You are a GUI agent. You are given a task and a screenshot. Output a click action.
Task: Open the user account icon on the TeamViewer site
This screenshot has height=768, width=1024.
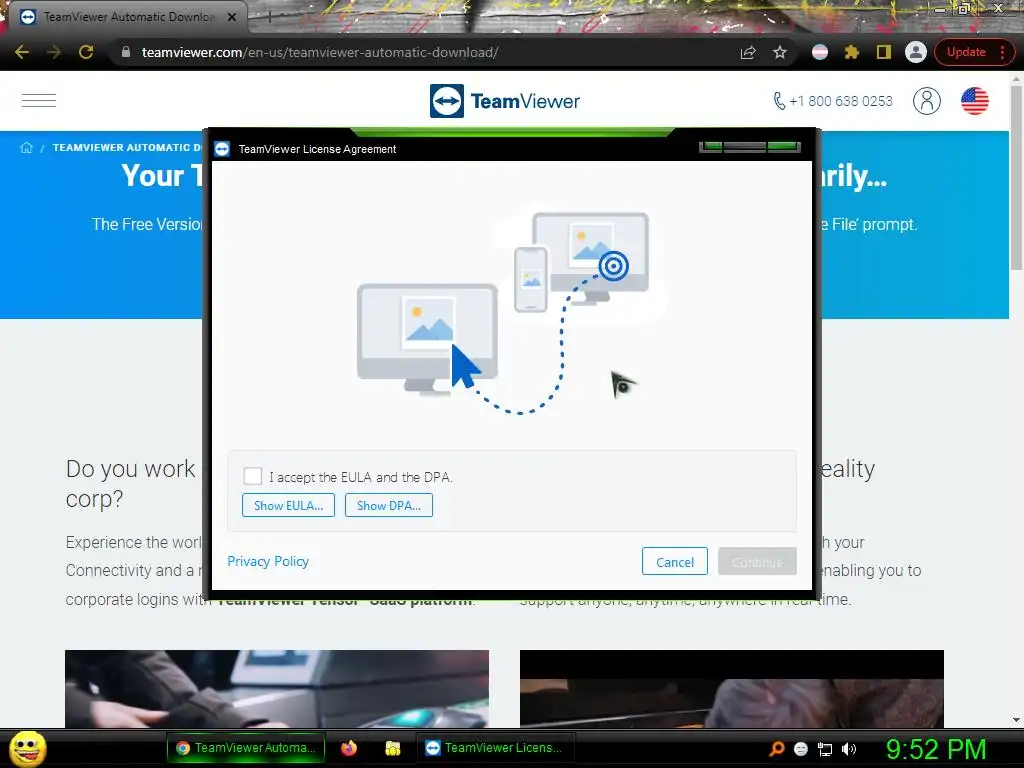927,101
